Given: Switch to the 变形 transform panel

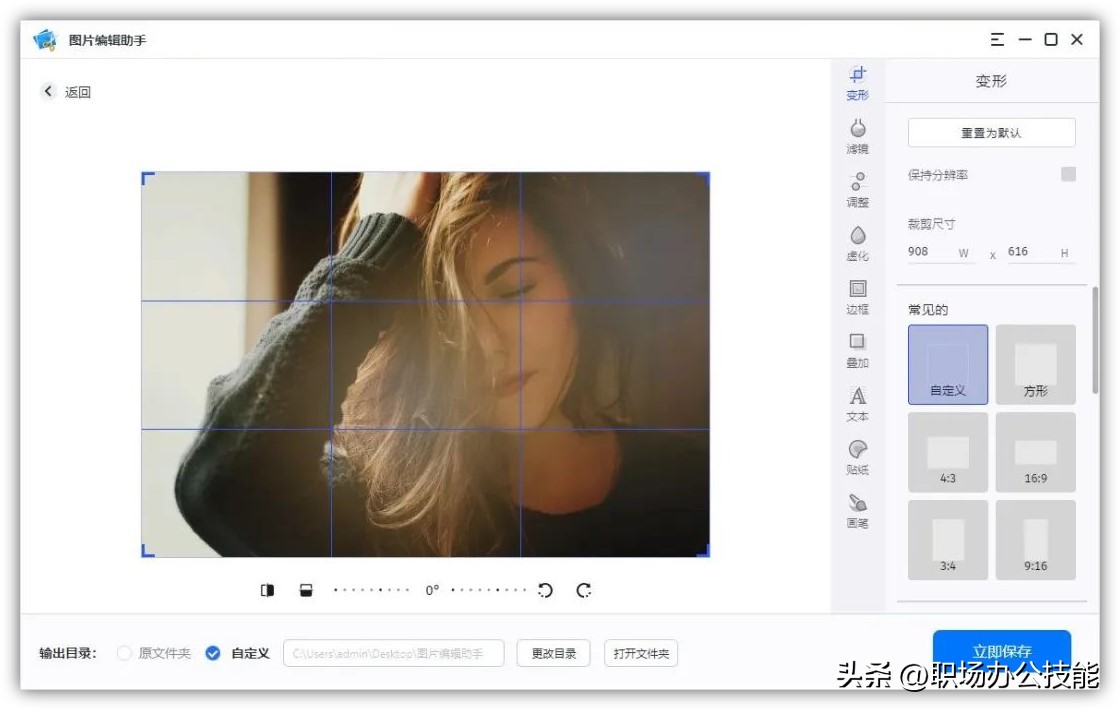Looking at the screenshot, I should [x=857, y=82].
